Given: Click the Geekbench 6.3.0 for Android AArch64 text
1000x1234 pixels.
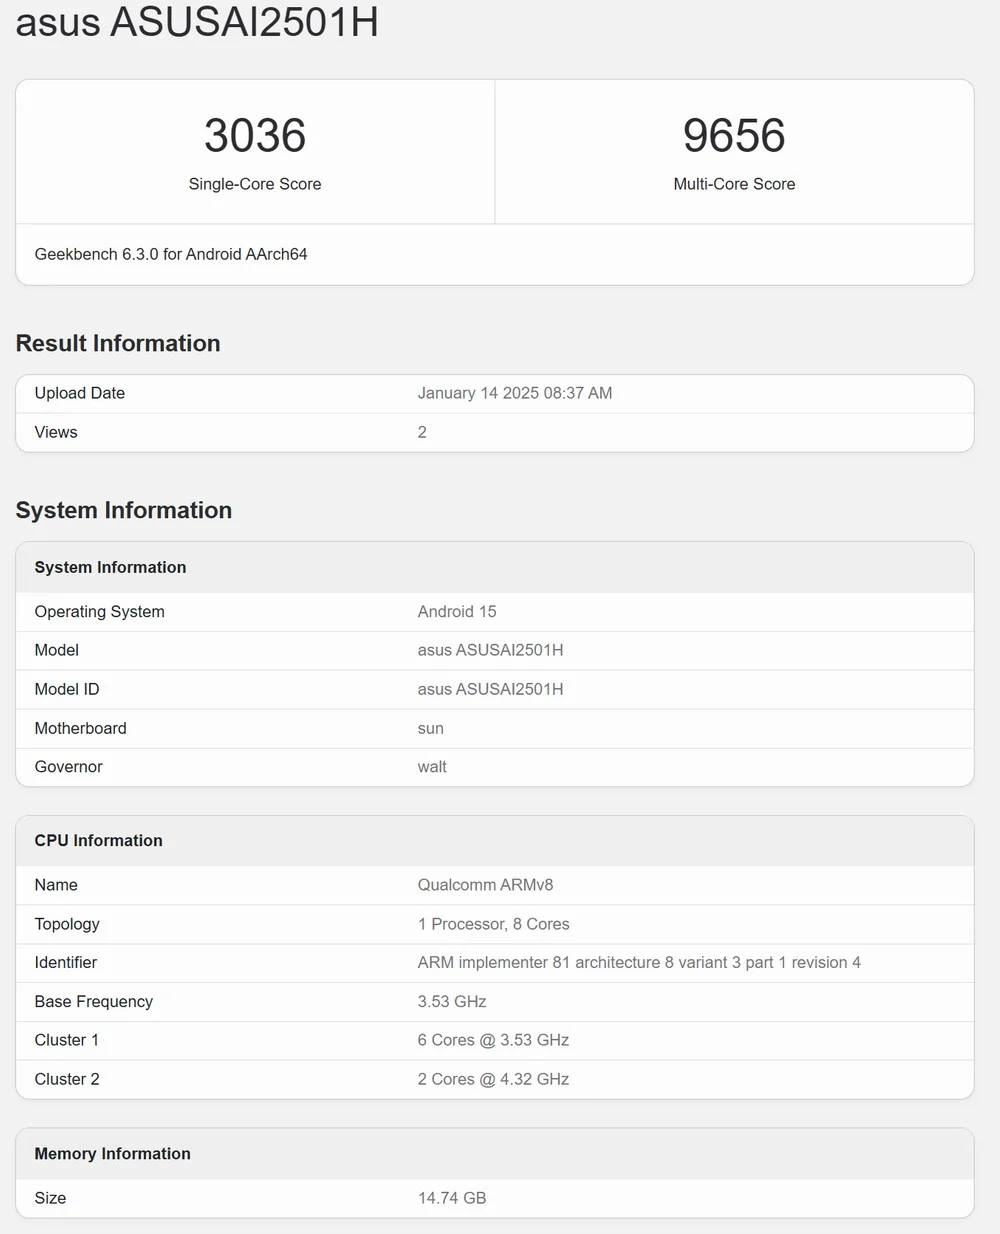Looking at the screenshot, I should (171, 254).
